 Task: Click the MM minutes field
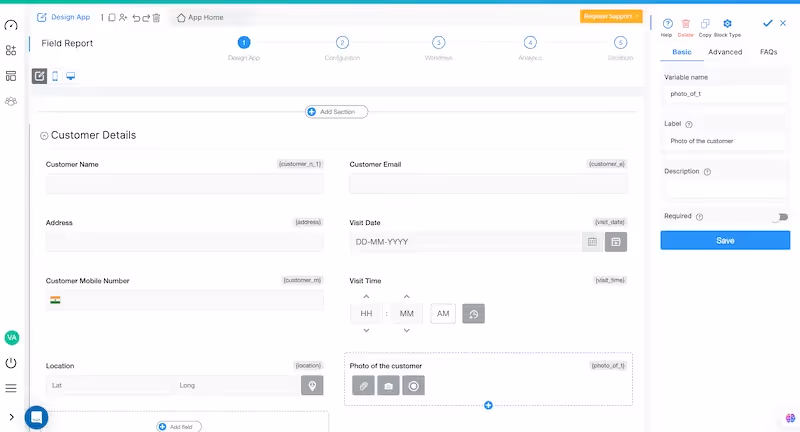(406, 313)
